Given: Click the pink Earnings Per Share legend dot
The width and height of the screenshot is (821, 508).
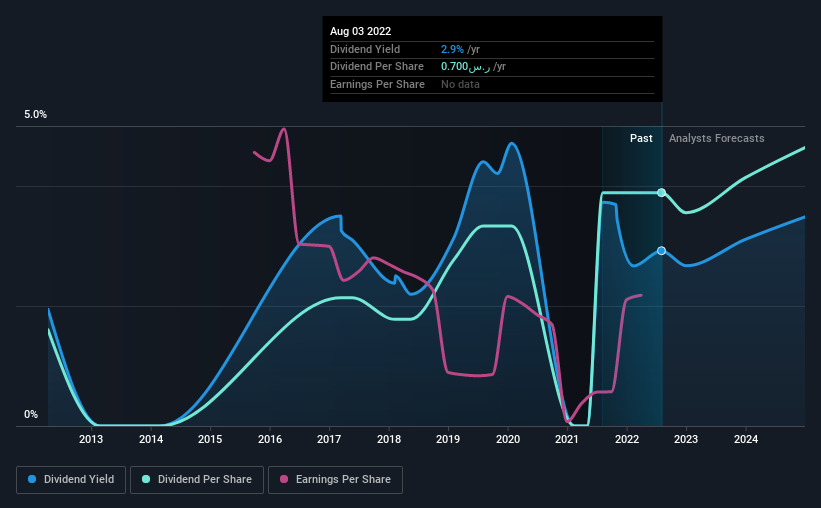Looking at the screenshot, I should (284, 479).
